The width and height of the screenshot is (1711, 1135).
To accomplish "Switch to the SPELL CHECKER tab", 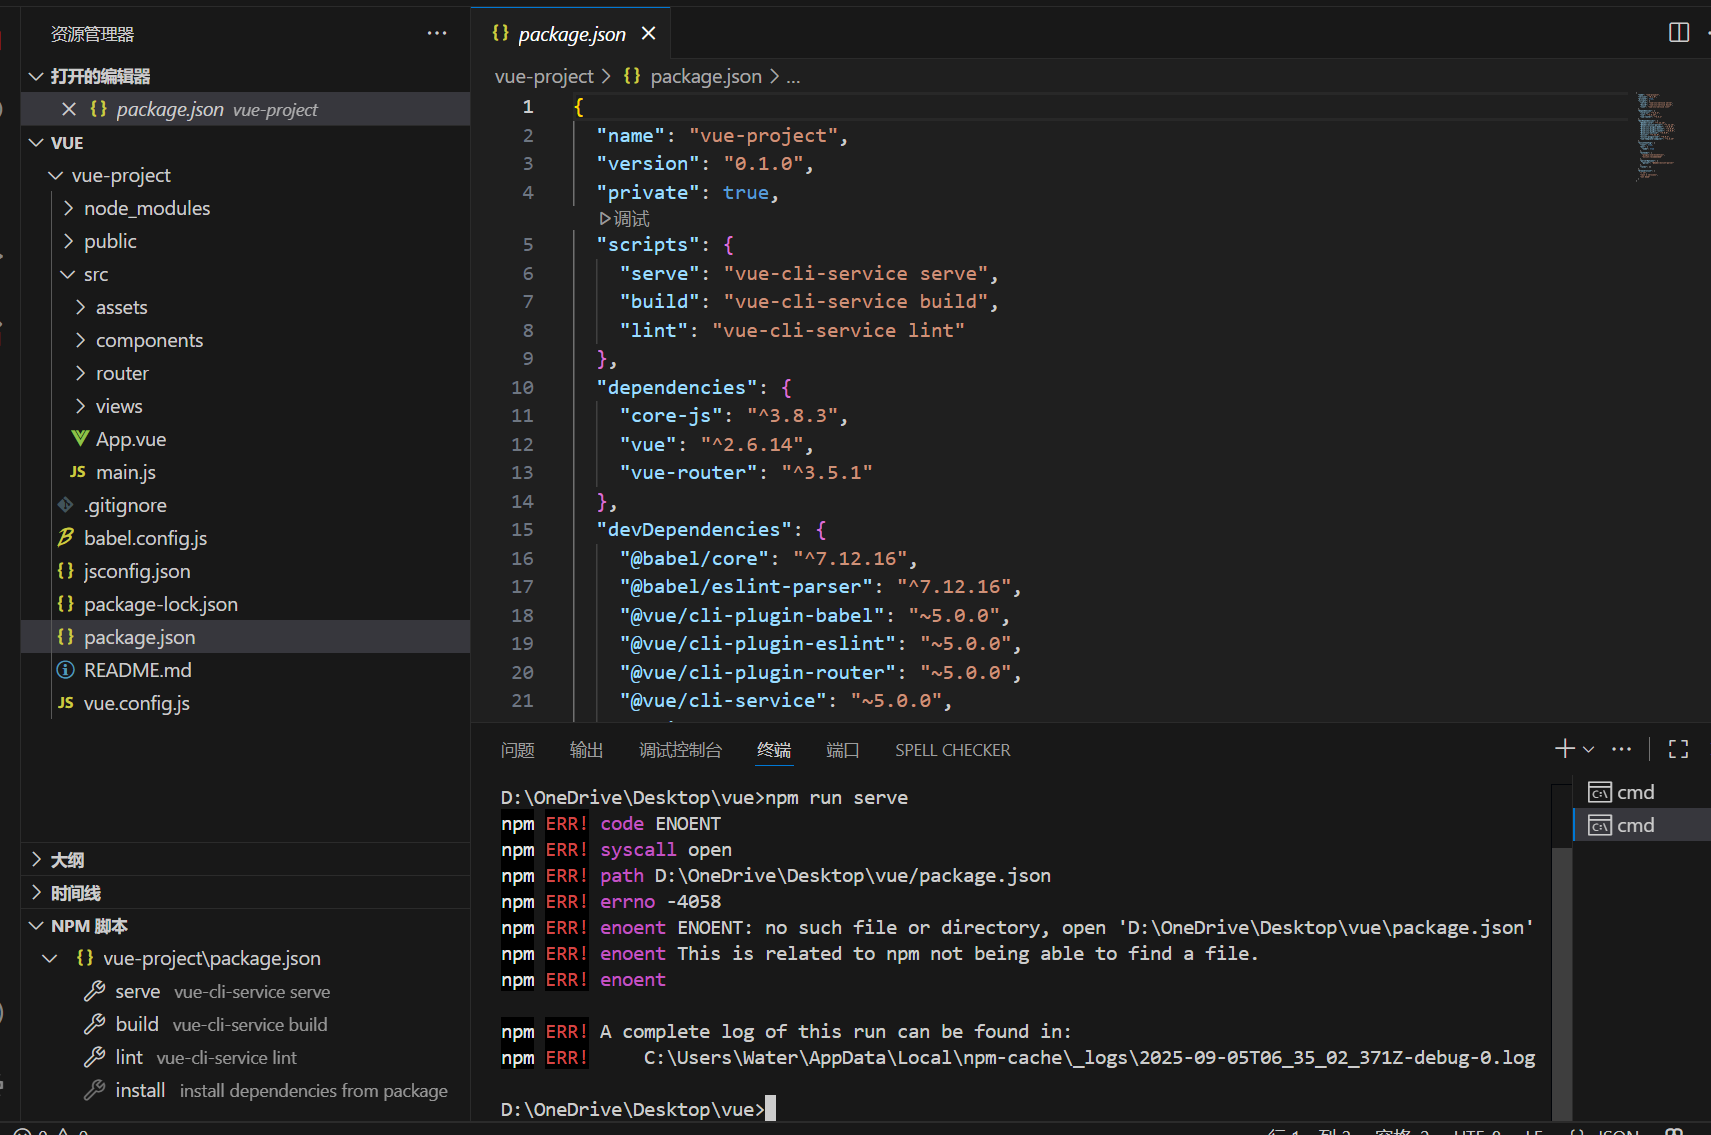I will click(x=953, y=749).
